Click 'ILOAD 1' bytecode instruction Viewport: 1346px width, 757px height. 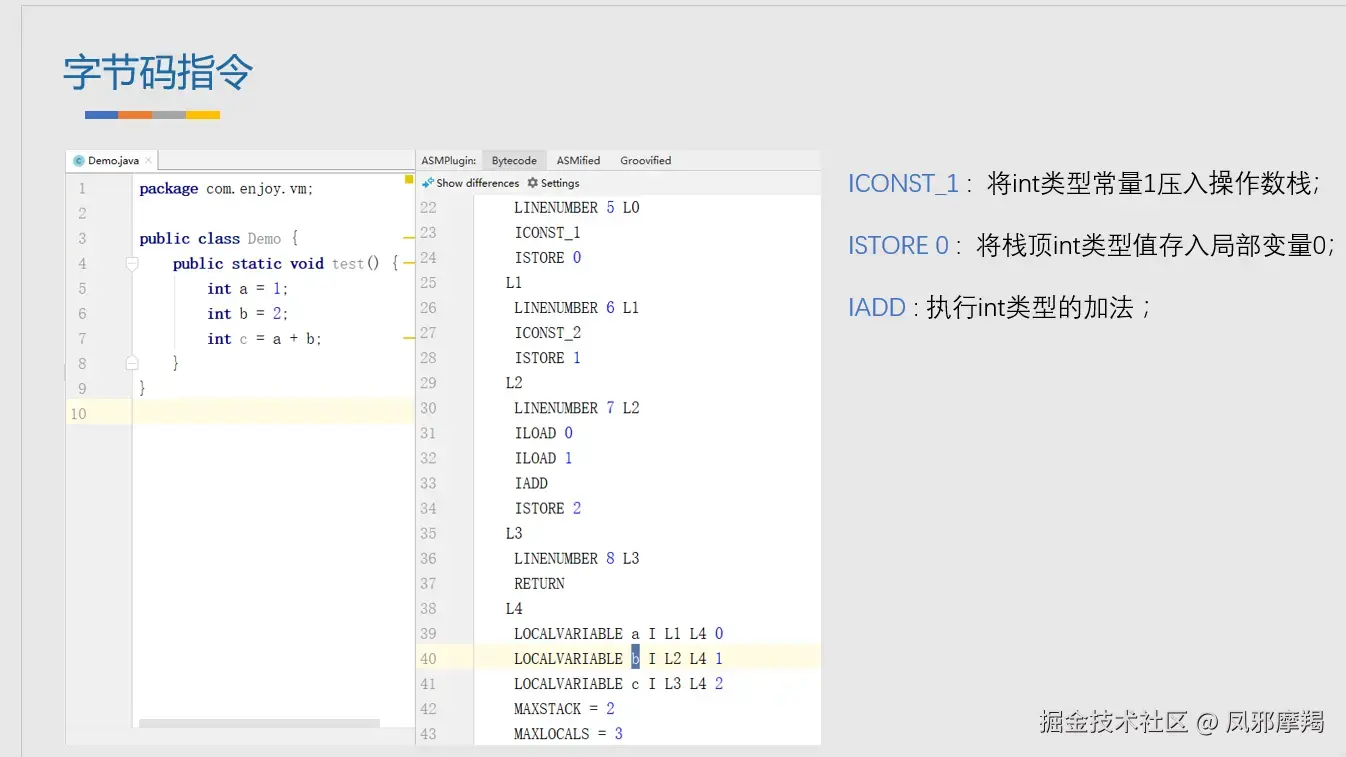point(543,458)
